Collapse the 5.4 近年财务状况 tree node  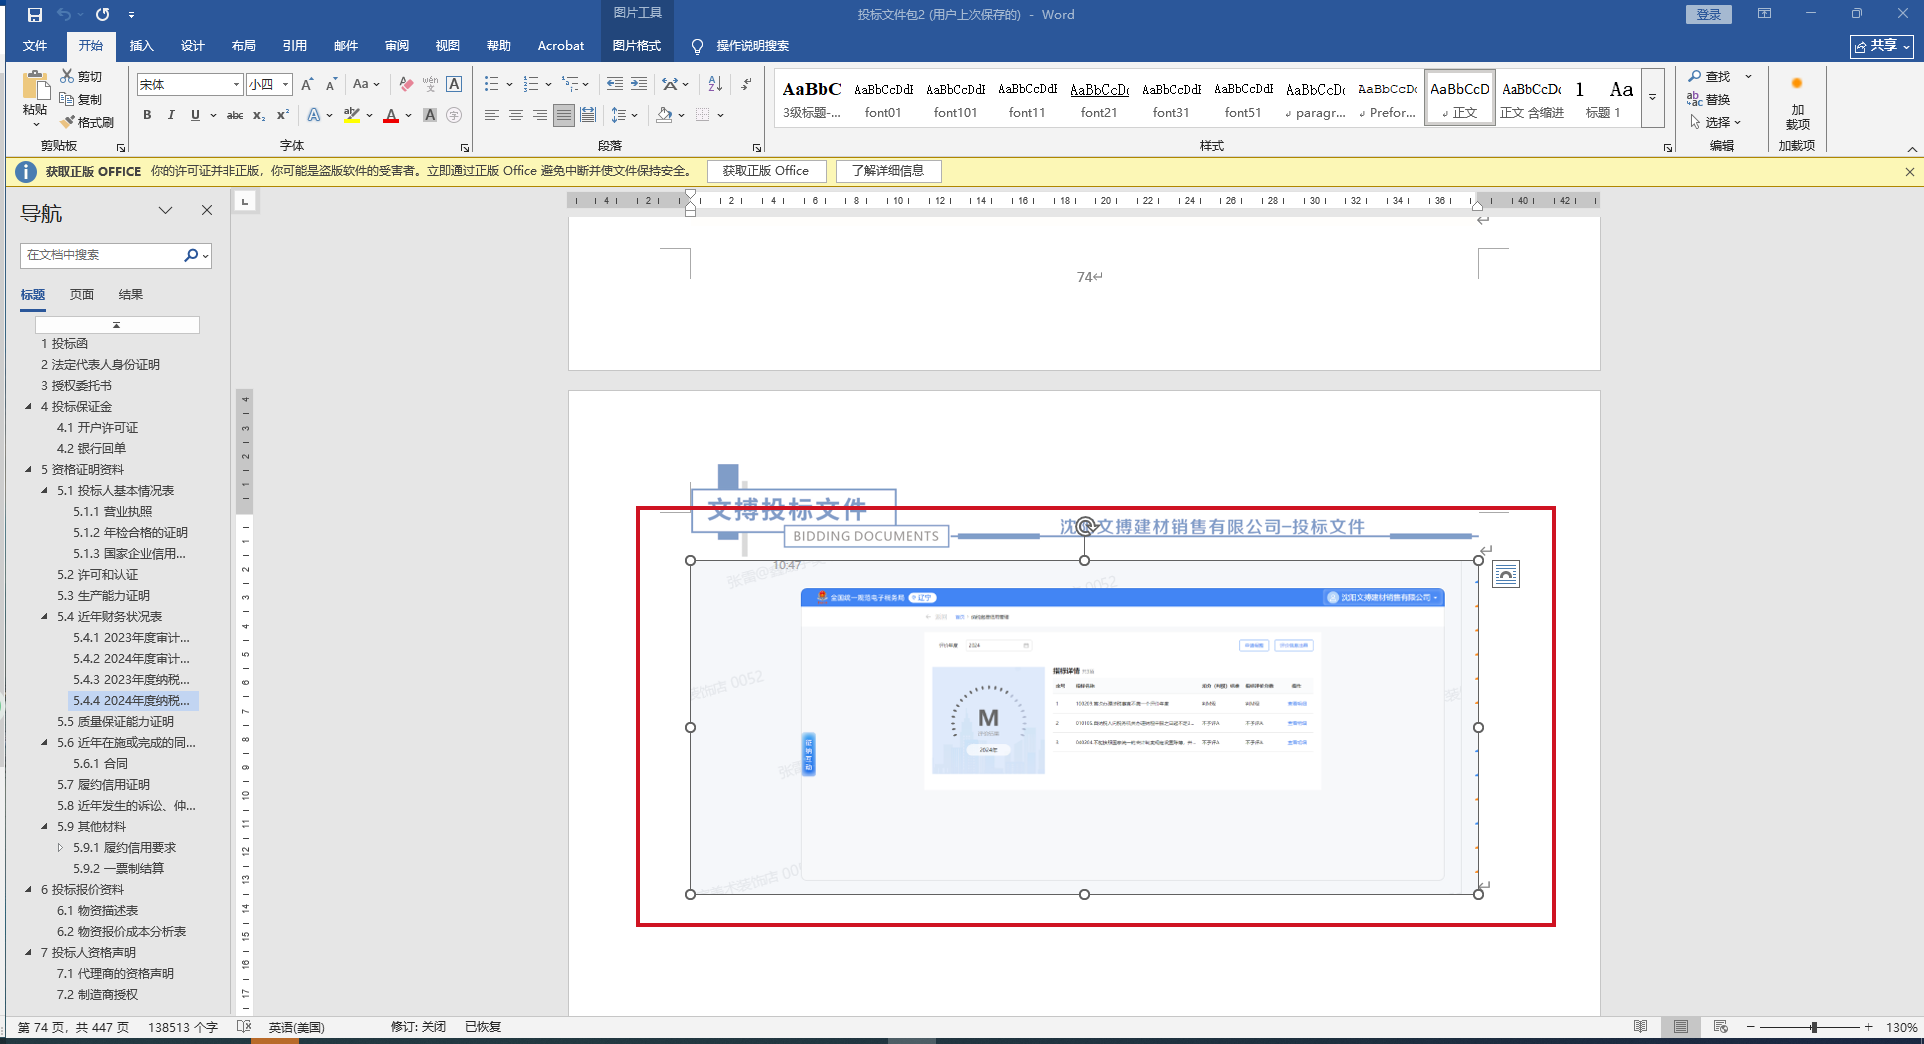click(x=44, y=617)
